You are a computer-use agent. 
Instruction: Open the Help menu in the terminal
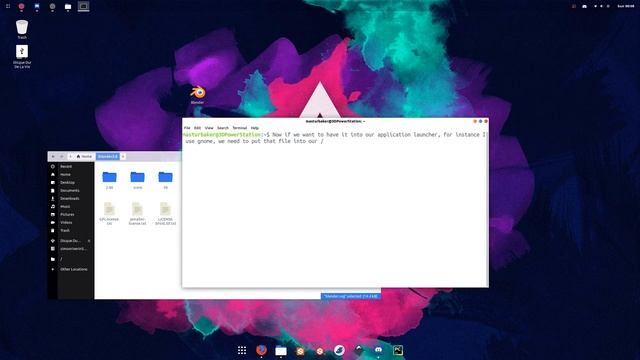255,128
